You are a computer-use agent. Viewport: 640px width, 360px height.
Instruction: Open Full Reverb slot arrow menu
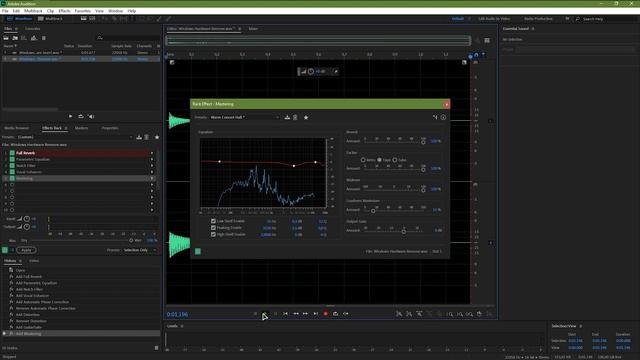click(x=152, y=153)
